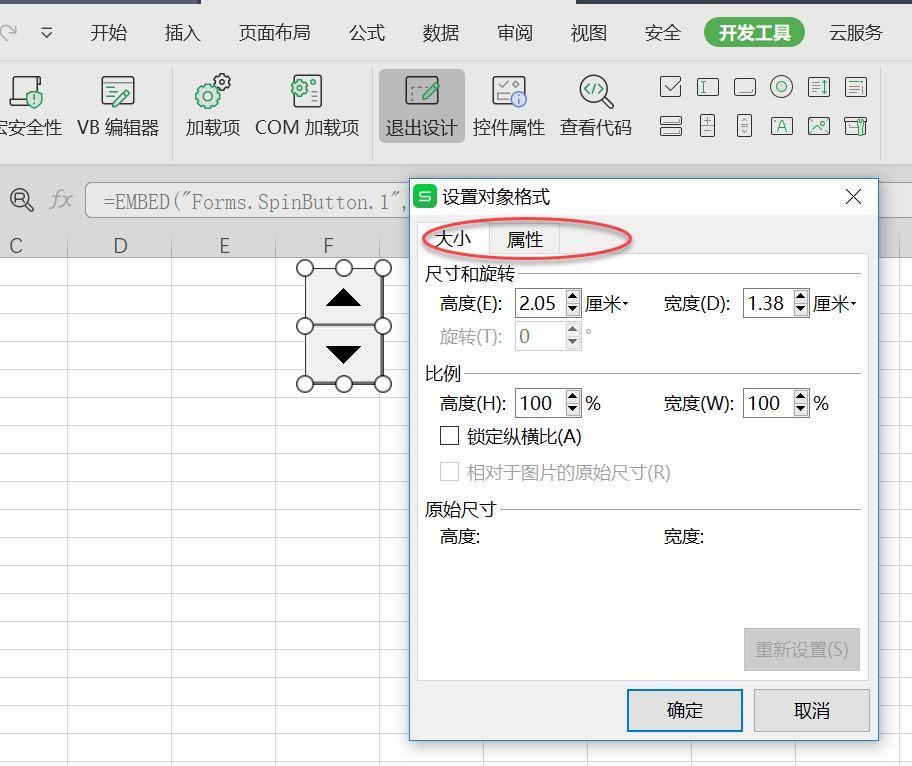Switch to the 属性 tab
The height and width of the screenshot is (766, 912).
point(525,239)
